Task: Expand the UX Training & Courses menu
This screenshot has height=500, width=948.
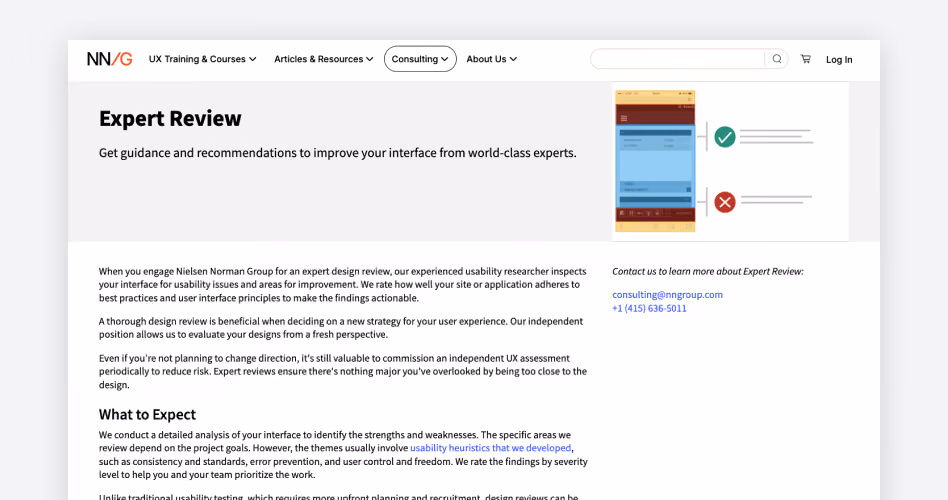Action: point(203,59)
